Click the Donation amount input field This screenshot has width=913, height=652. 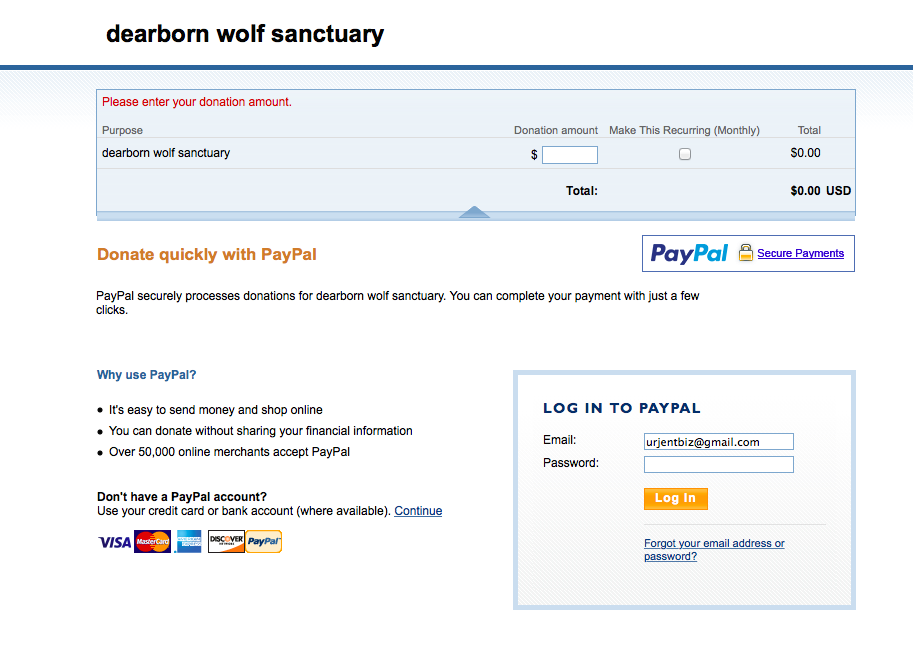point(570,155)
